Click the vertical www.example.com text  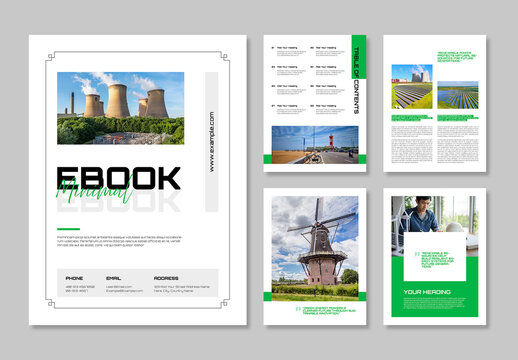[212, 142]
